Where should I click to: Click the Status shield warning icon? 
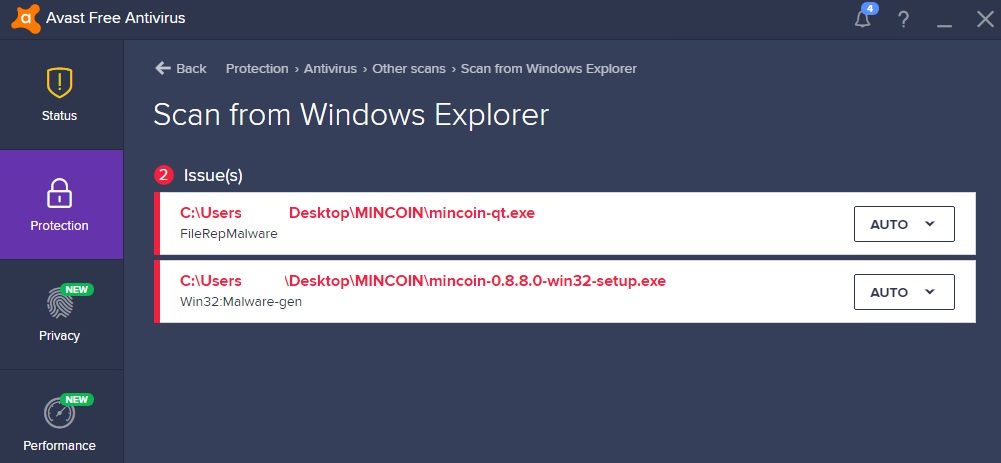(x=59, y=82)
